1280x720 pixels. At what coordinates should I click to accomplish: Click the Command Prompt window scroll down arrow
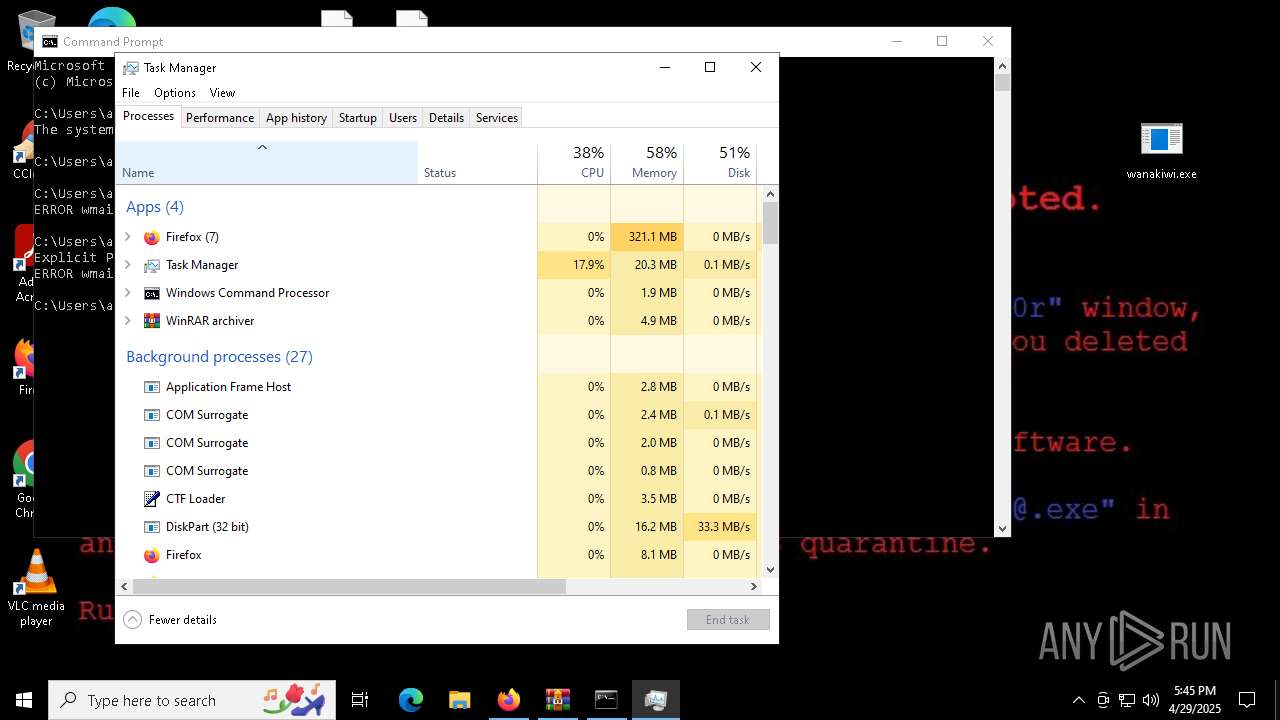1002,529
